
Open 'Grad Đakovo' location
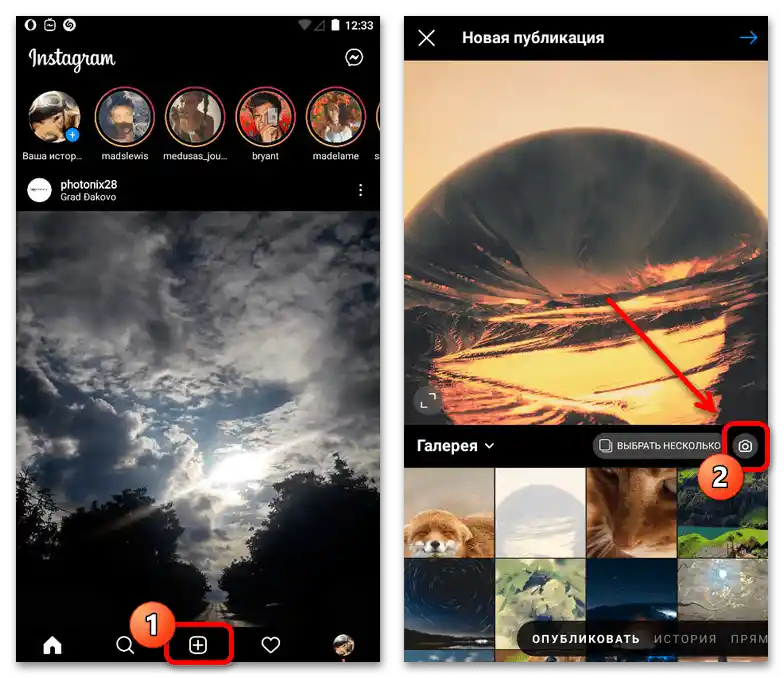pyautogui.click(x=88, y=197)
